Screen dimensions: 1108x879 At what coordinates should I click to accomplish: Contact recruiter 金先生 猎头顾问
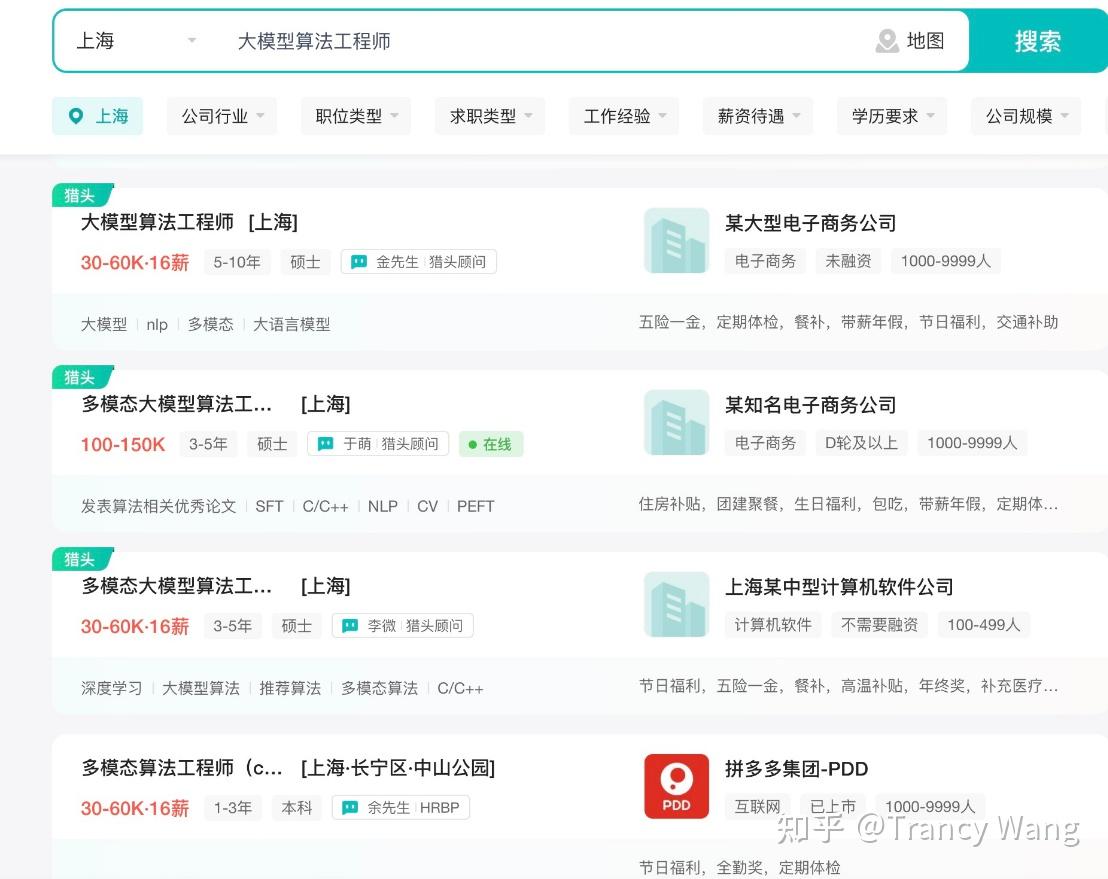pos(418,262)
